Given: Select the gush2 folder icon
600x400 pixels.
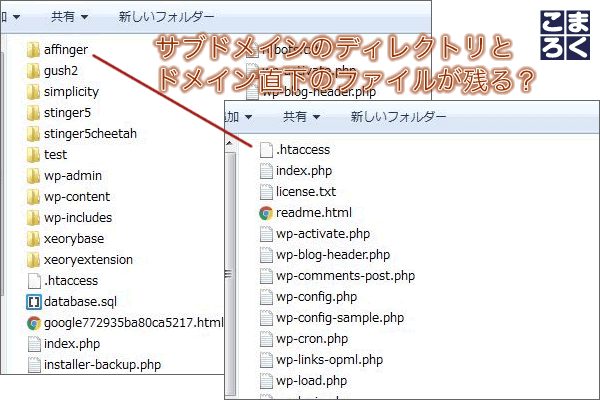Looking at the screenshot, I should 33,71.
